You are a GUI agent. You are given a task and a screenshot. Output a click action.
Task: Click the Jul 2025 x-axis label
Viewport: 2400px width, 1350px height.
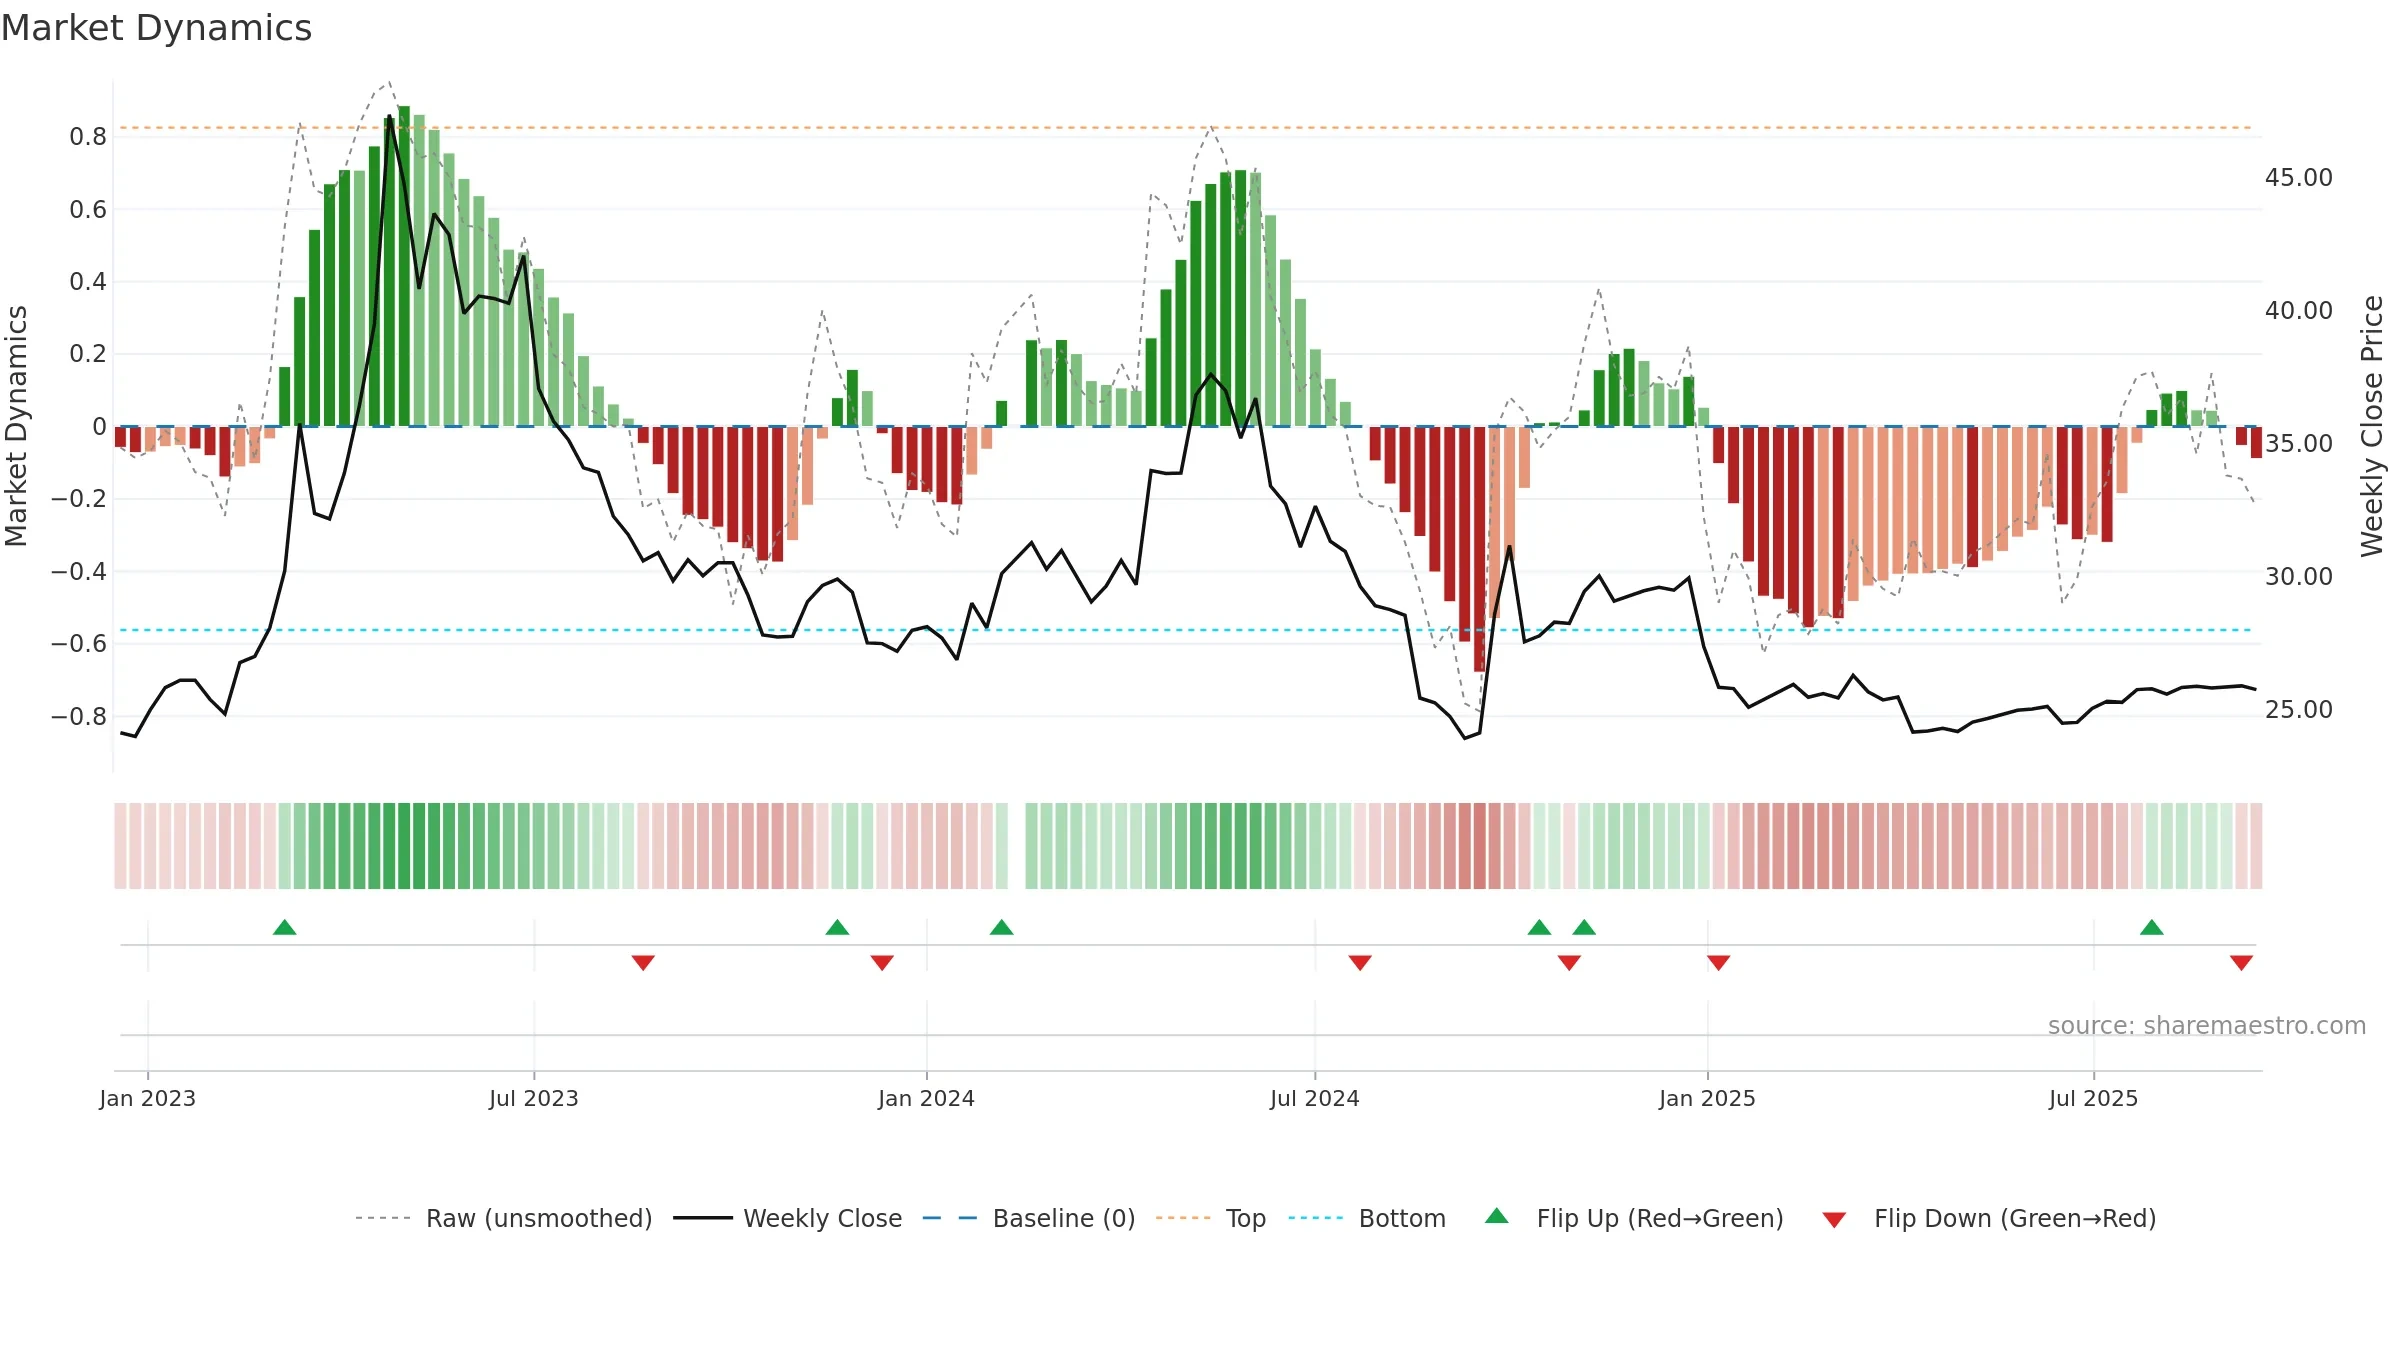pyautogui.click(x=2094, y=1098)
